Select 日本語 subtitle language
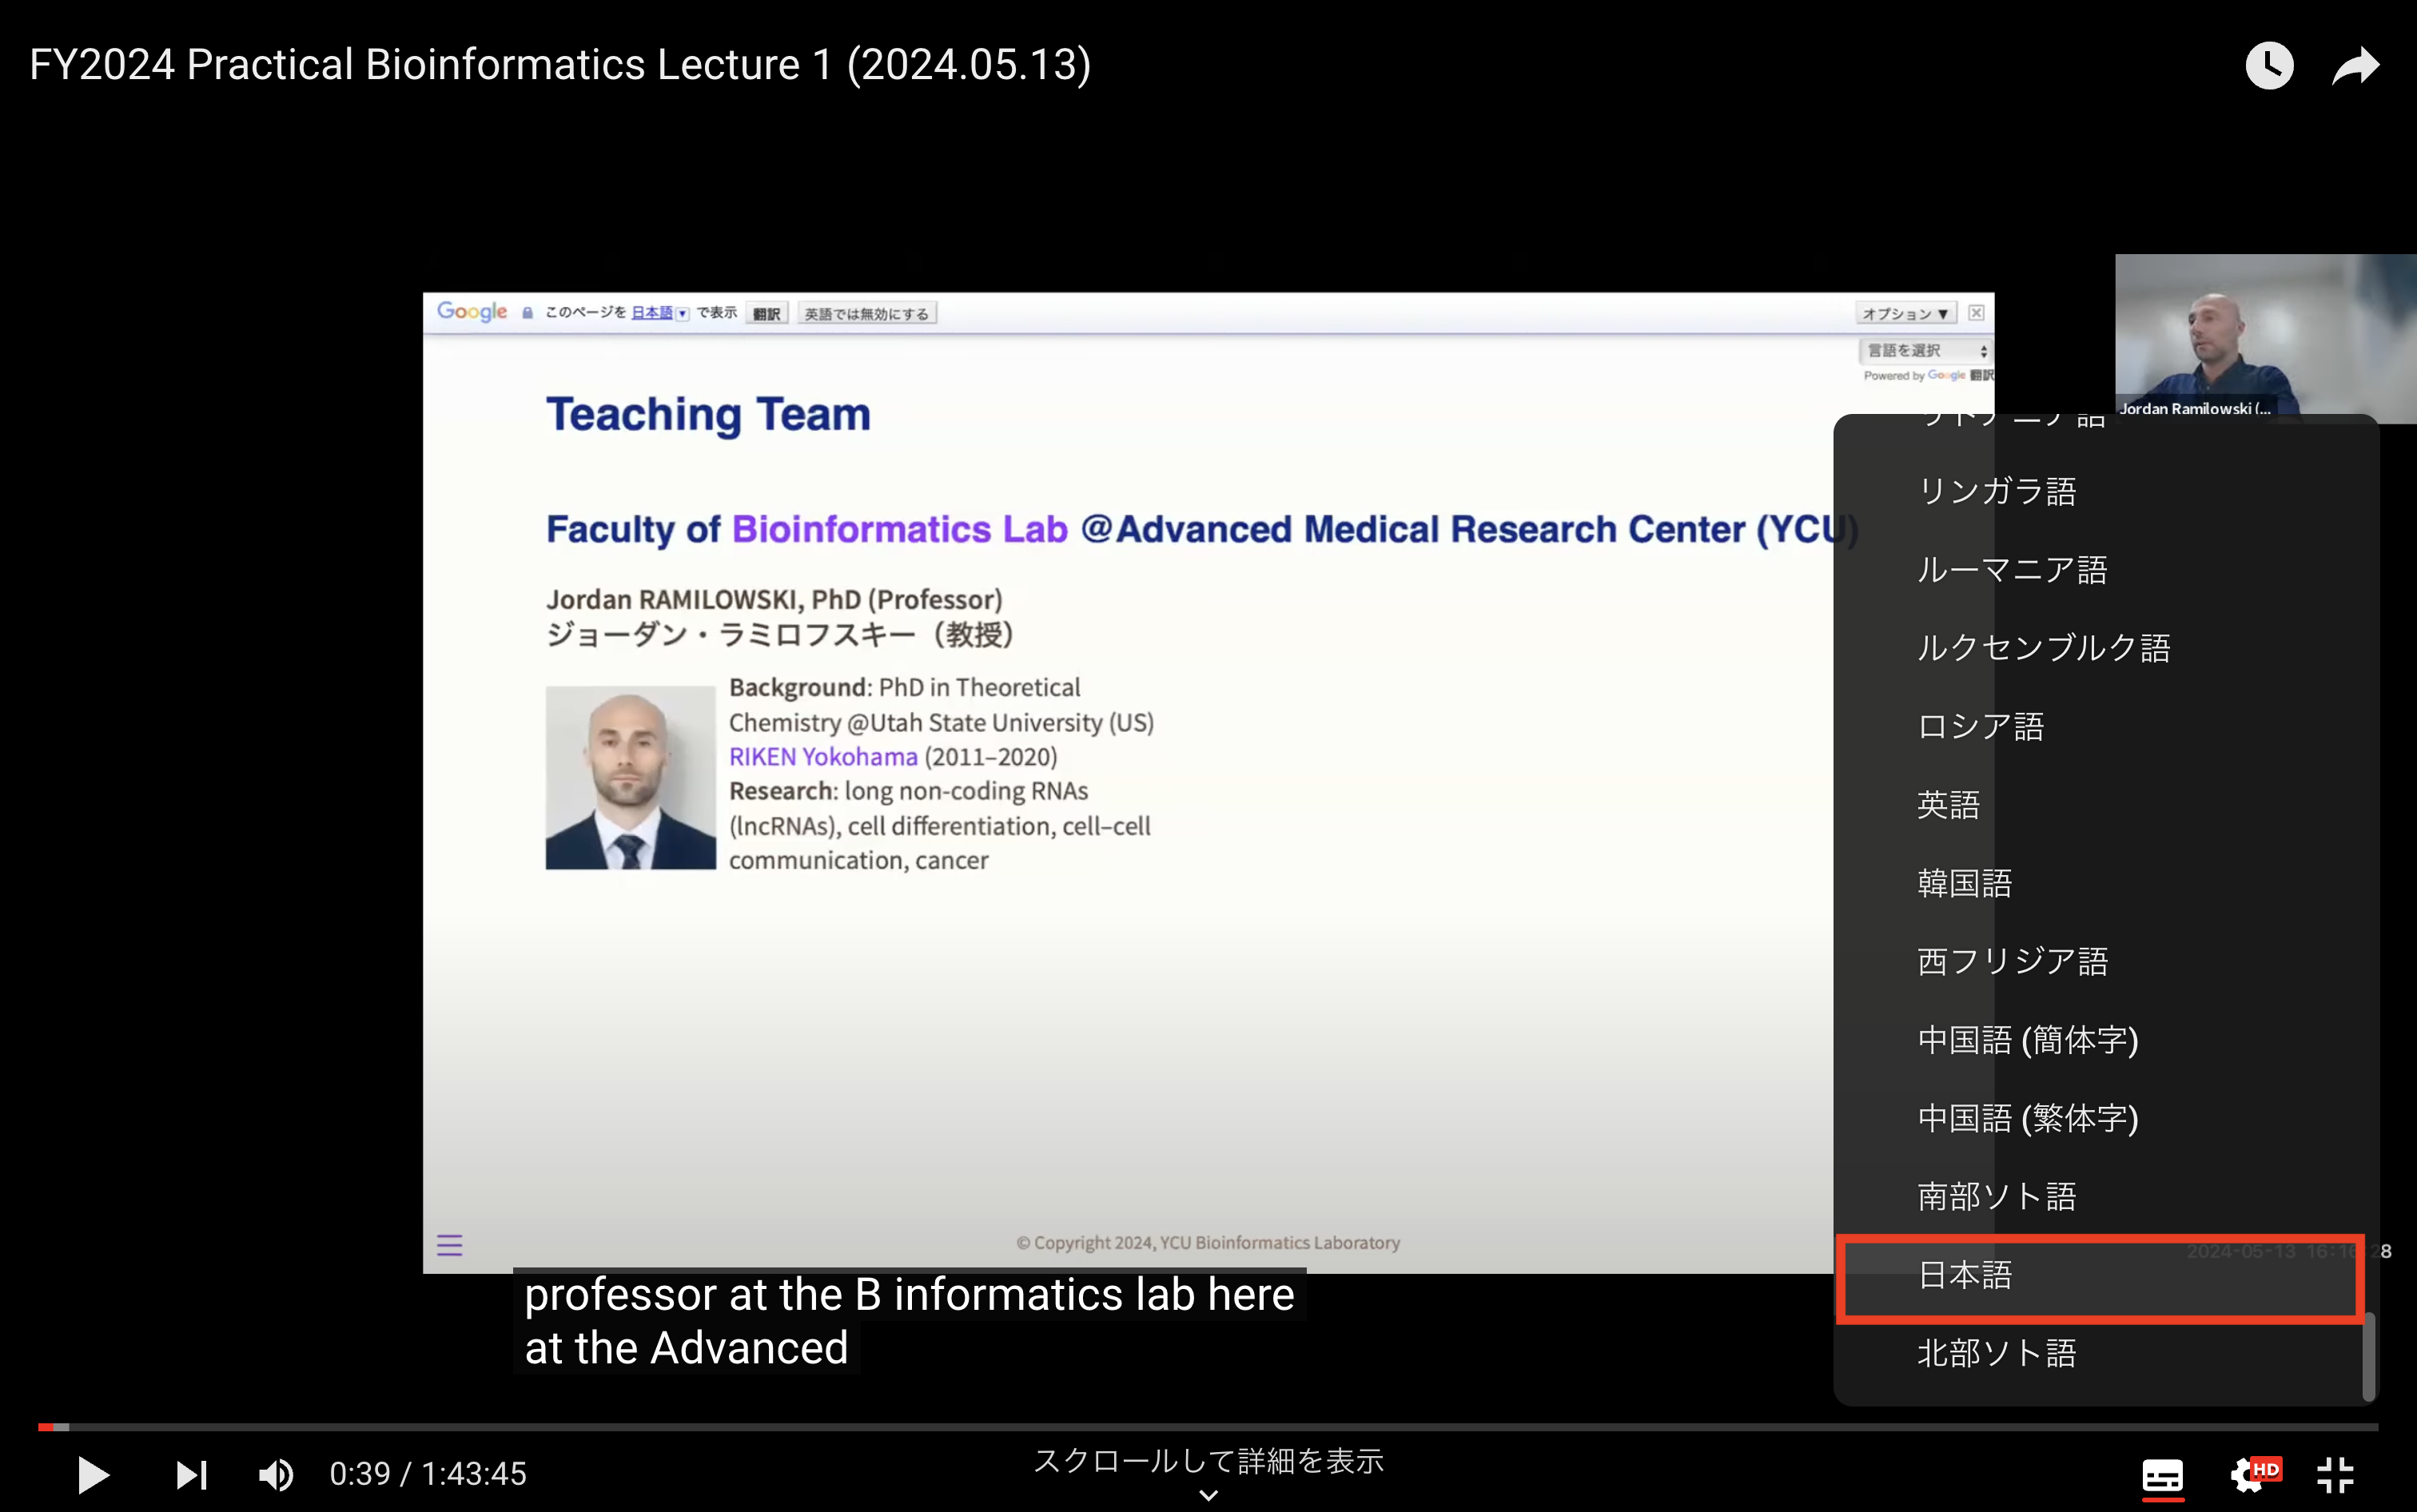 click(x=2099, y=1275)
